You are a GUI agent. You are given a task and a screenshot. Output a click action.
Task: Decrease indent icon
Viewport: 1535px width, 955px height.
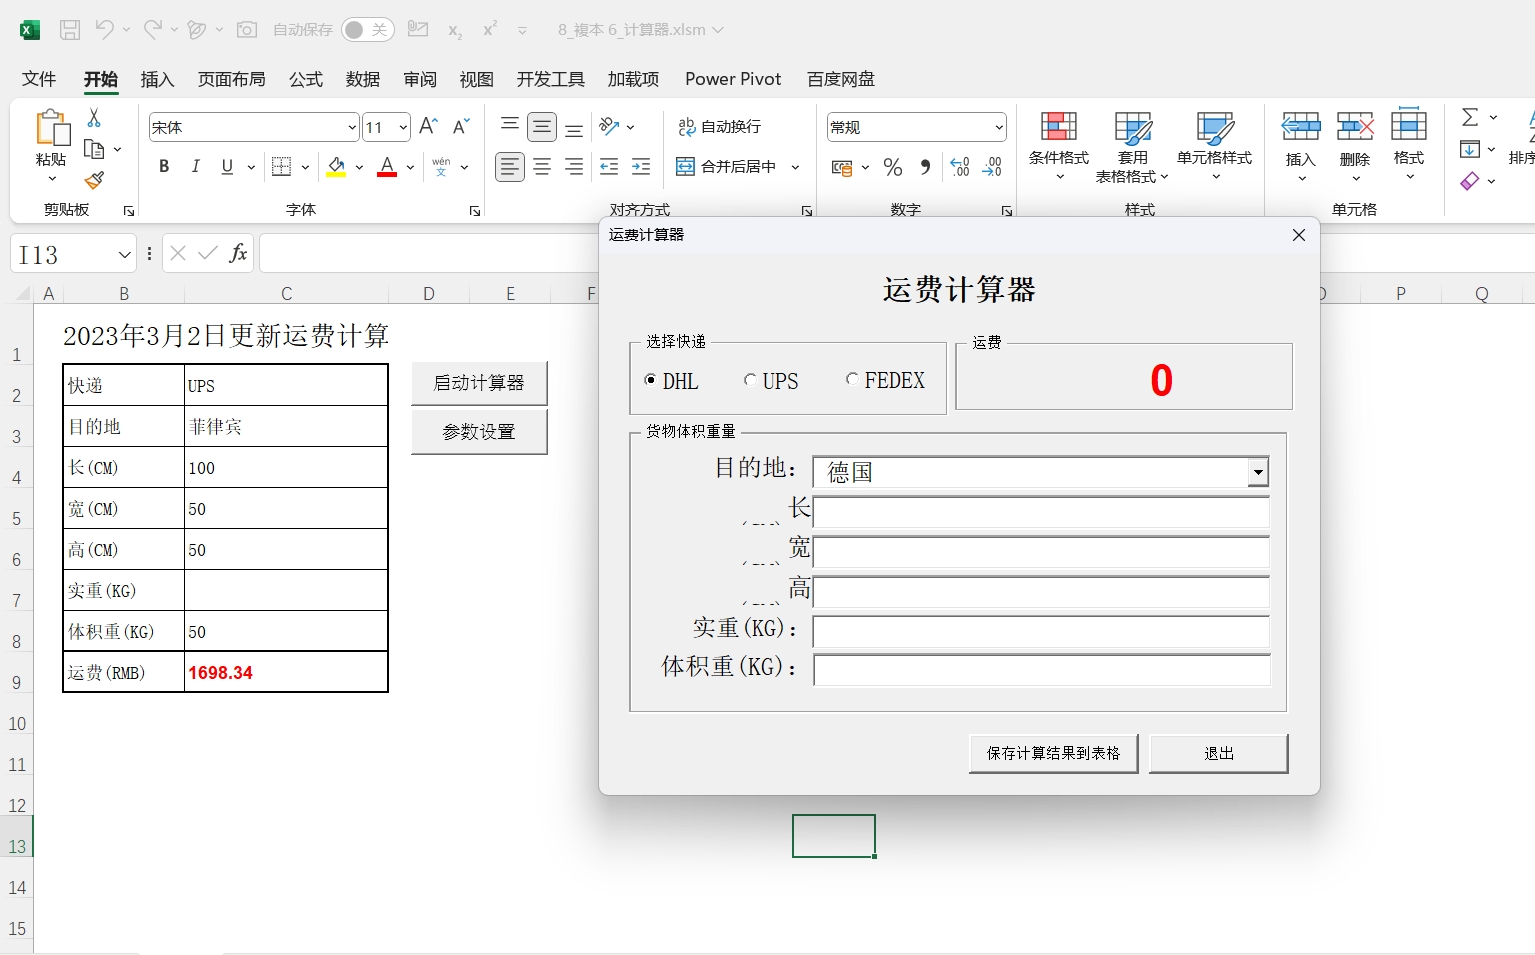pos(609,167)
